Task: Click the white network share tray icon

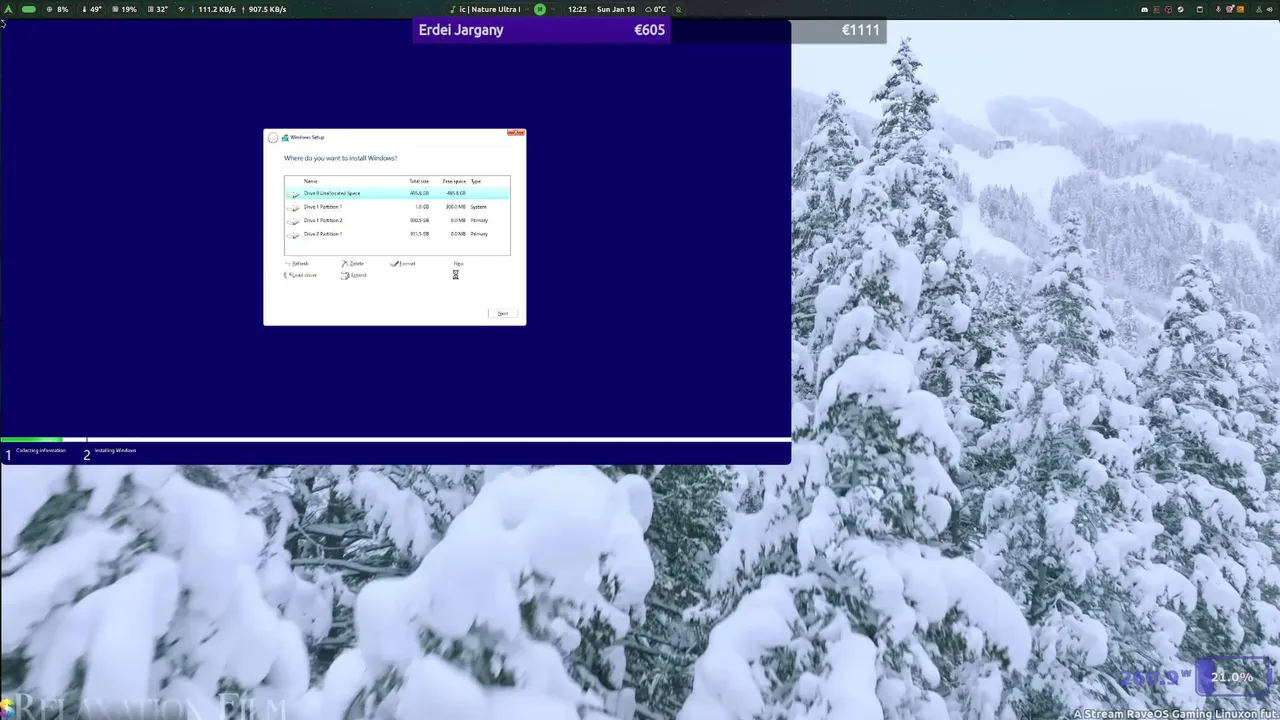Action: (1270, 9)
